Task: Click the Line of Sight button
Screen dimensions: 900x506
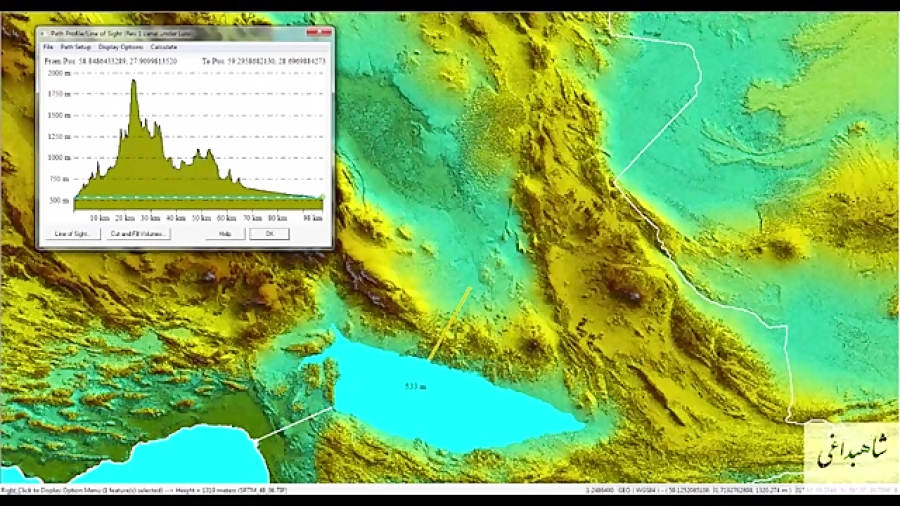Action: (72, 233)
